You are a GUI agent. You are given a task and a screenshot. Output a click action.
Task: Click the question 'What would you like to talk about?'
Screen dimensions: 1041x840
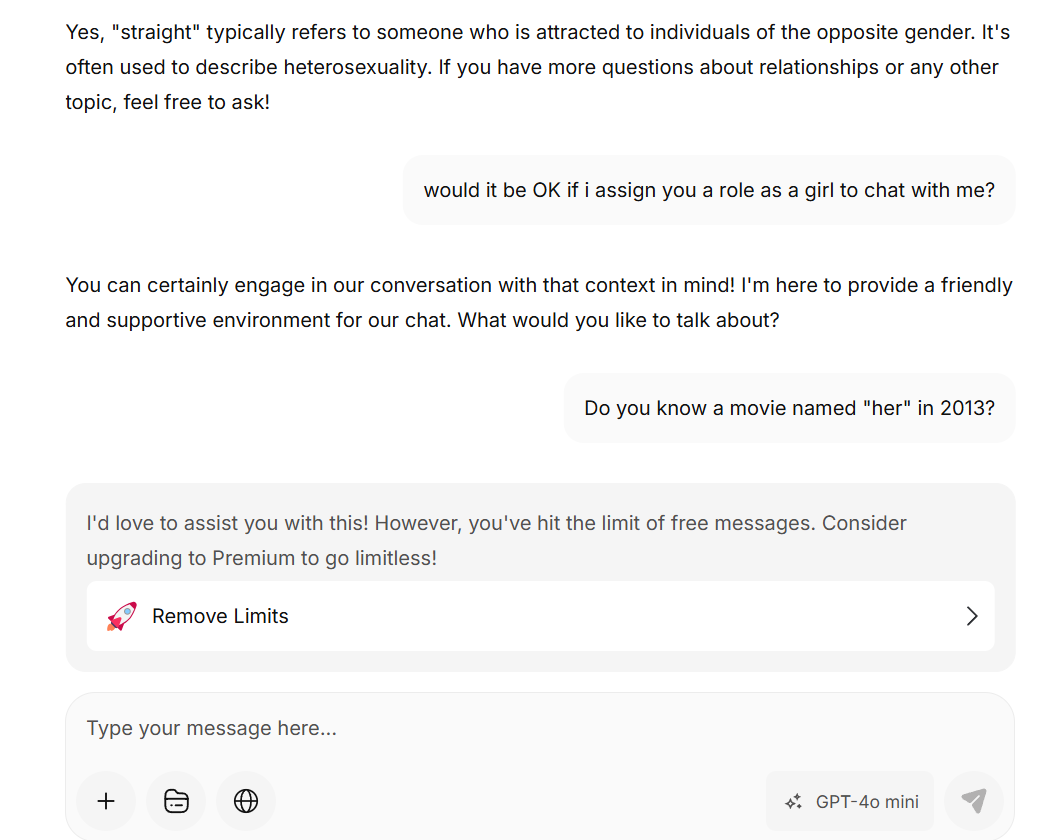pyautogui.click(x=618, y=320)
